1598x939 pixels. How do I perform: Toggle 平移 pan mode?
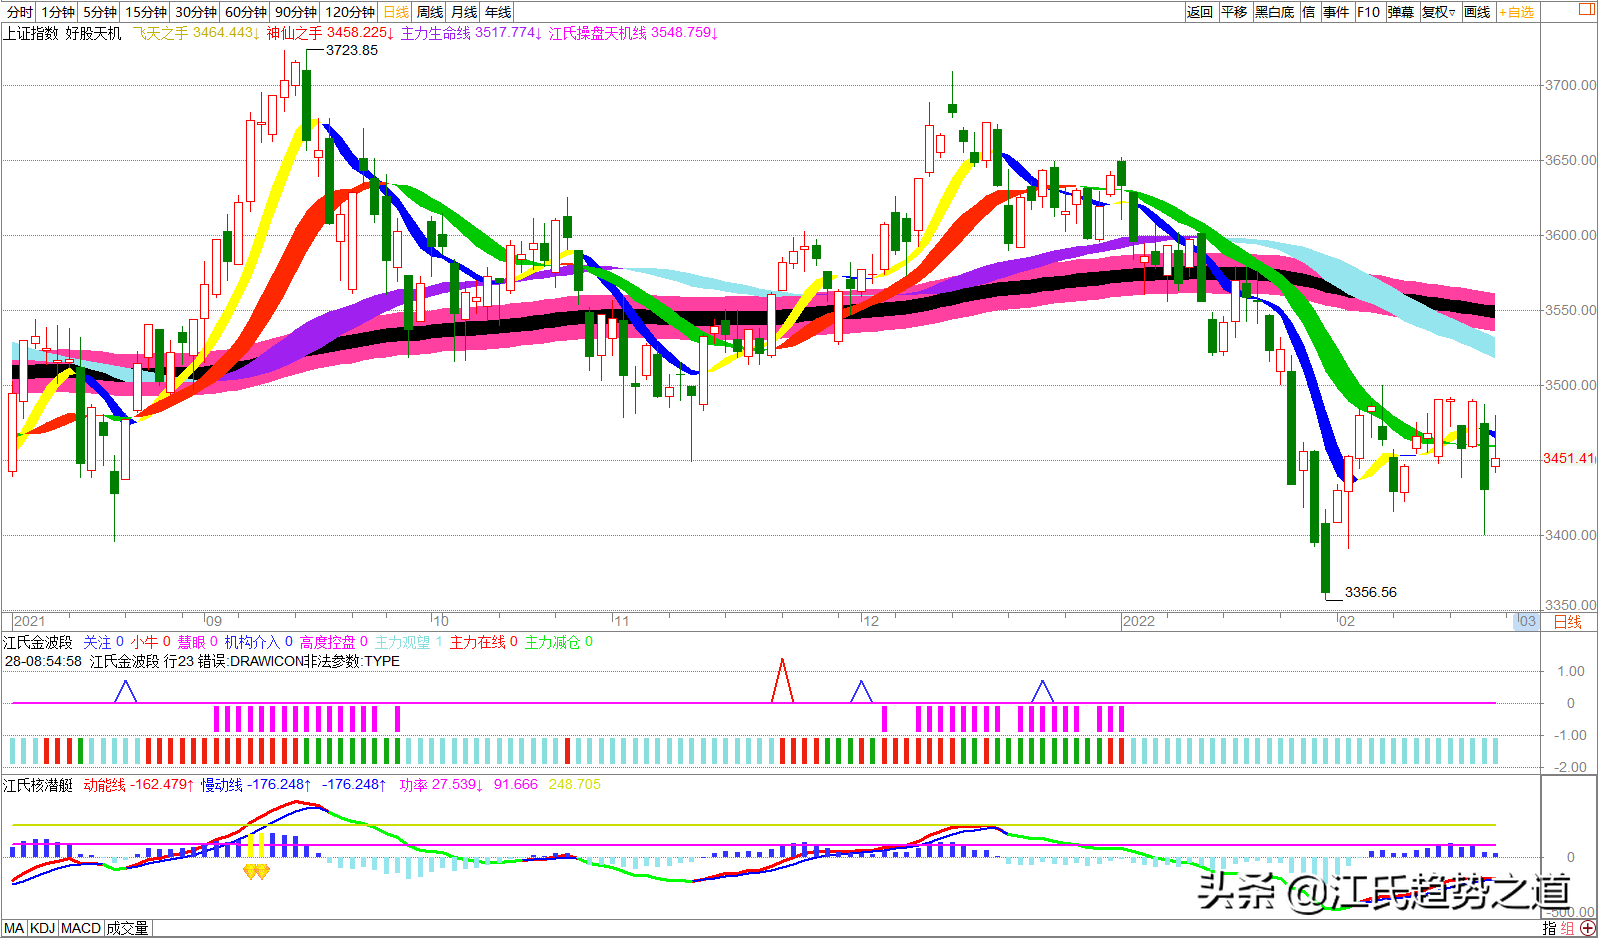tap(1234, 12)
